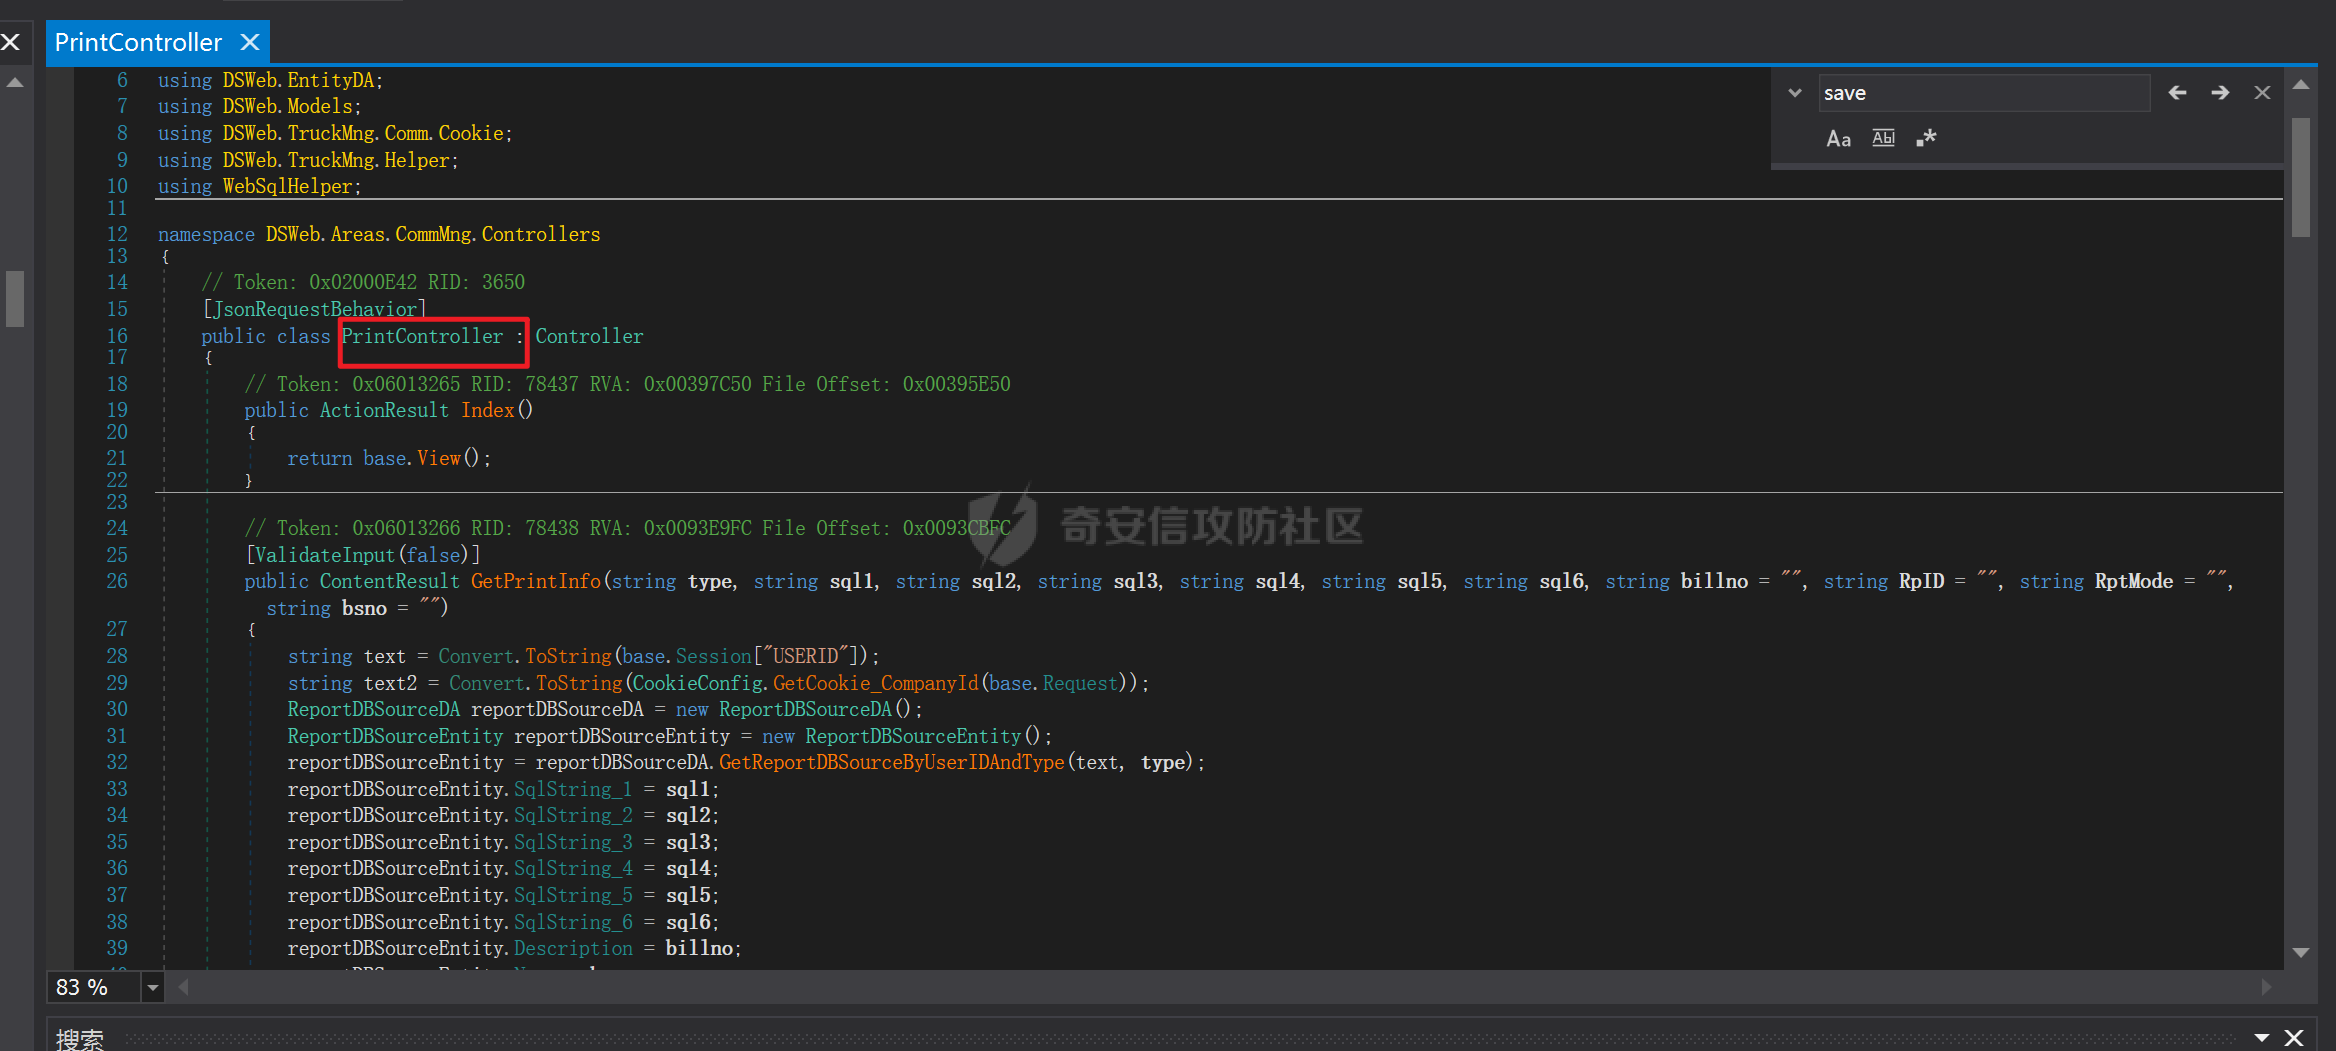This screenshot has width=2336, height=1051.
Task: Click ContentResult return type
Action: tap(389, 582)
